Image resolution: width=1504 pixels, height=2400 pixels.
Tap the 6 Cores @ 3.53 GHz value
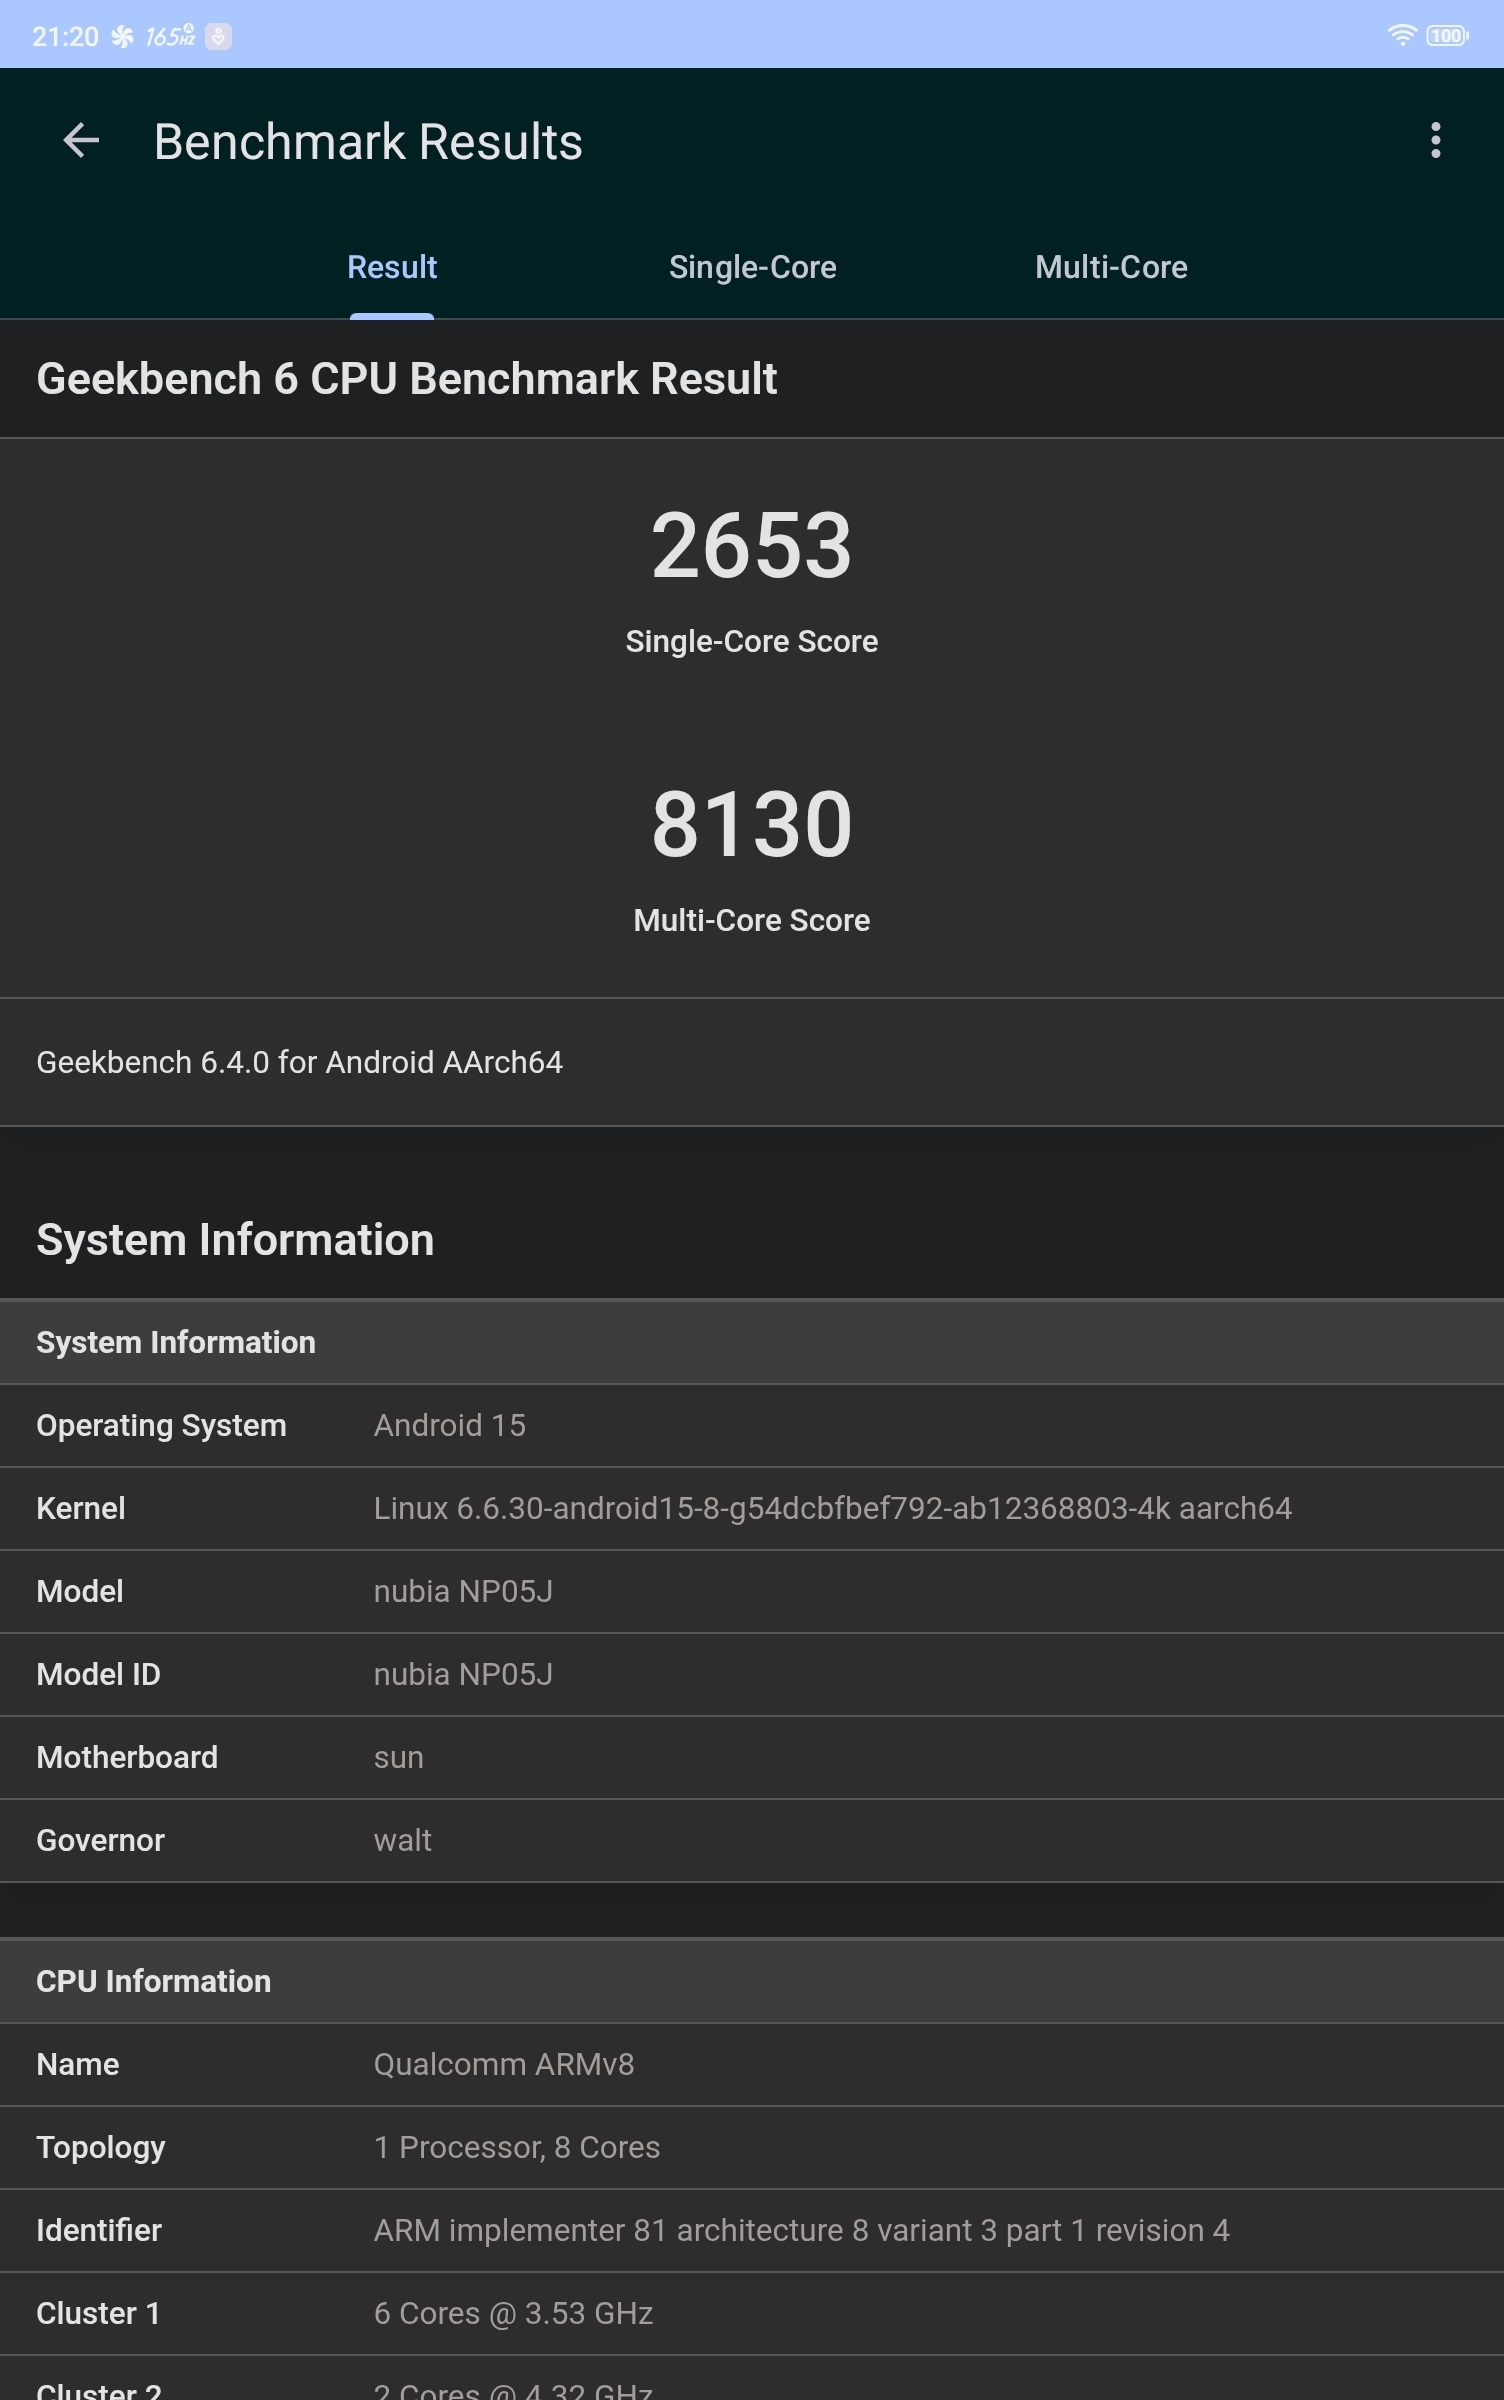pos(514,2313)
